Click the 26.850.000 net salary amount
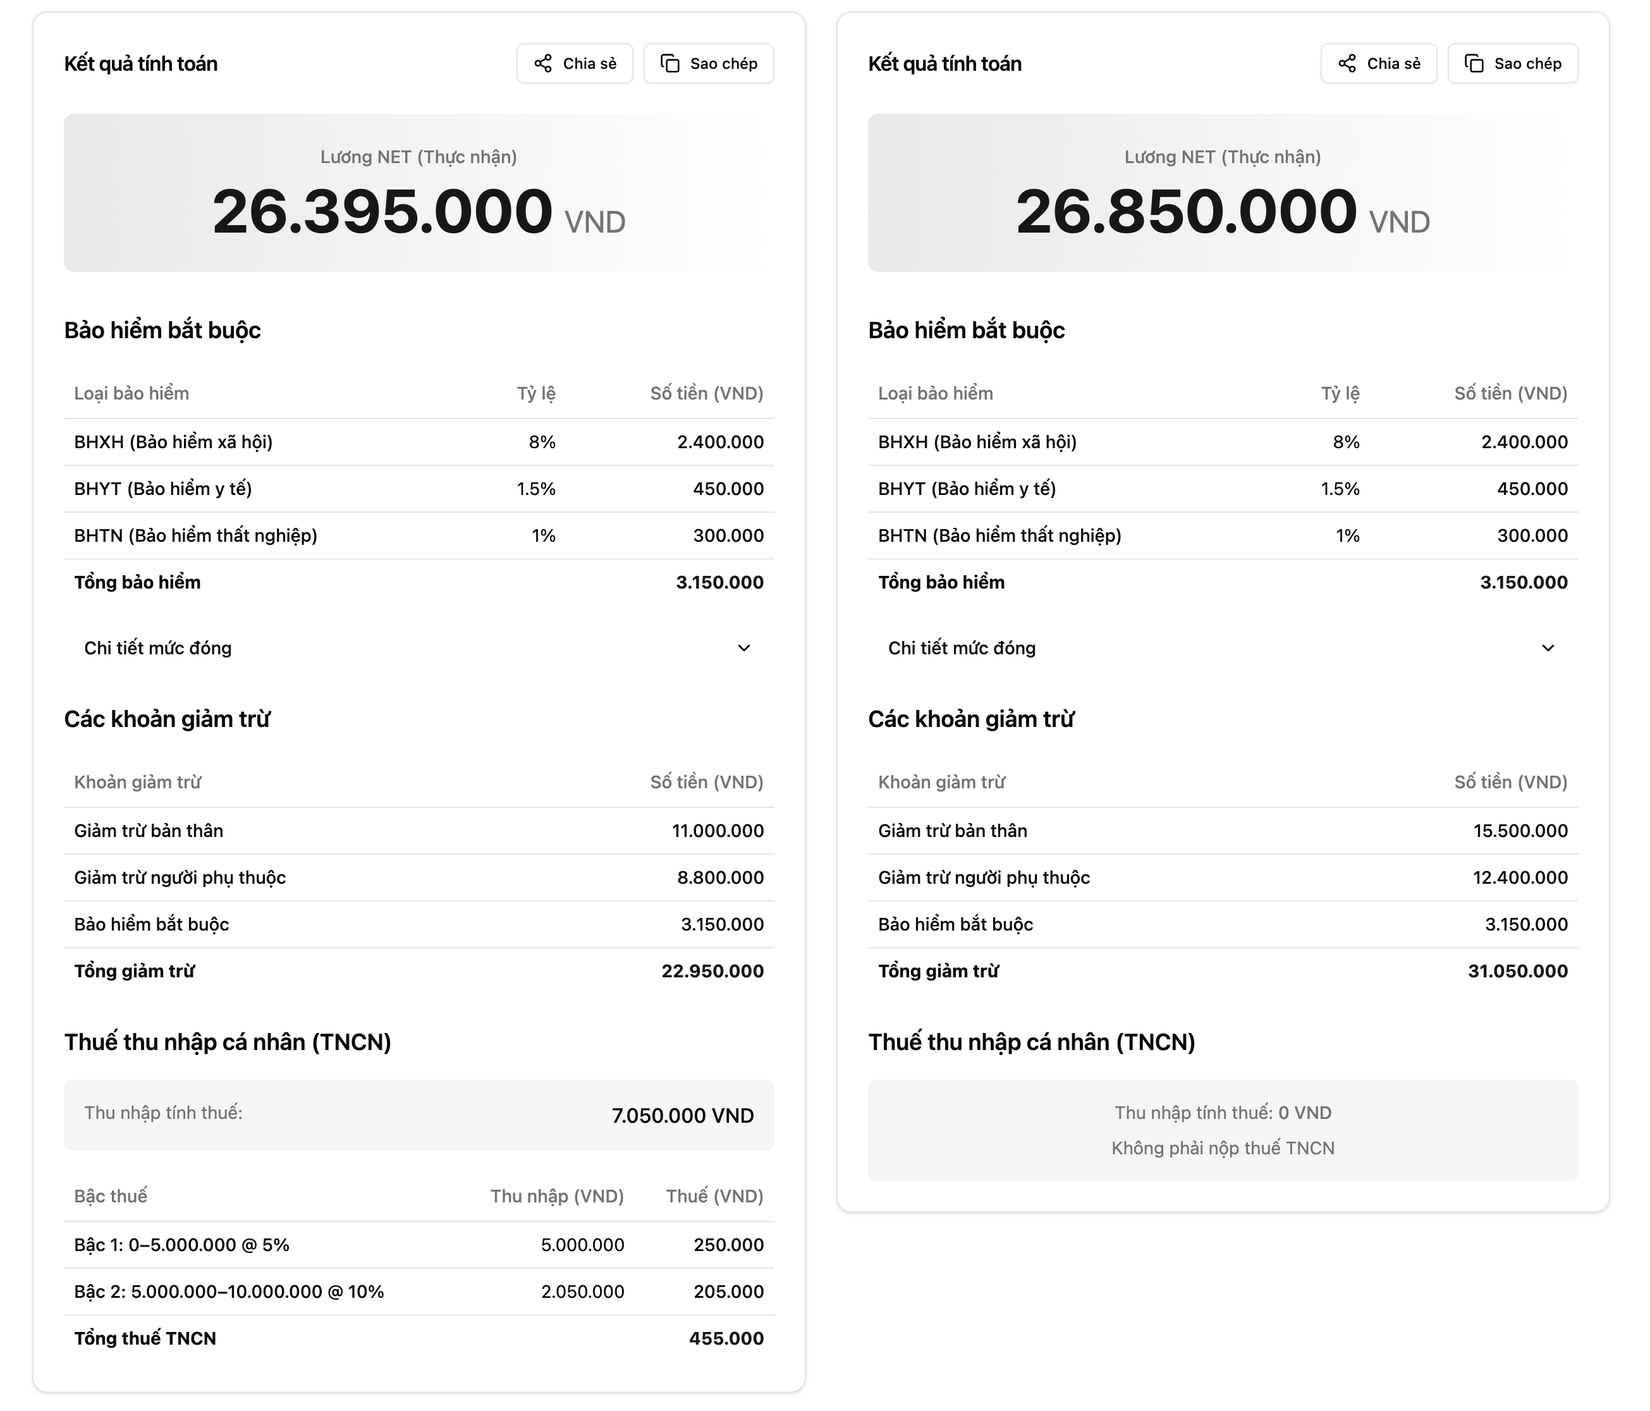The height and width of the screenshot is (1411, 1650). pyautogui.click(x=1186, y=212)
